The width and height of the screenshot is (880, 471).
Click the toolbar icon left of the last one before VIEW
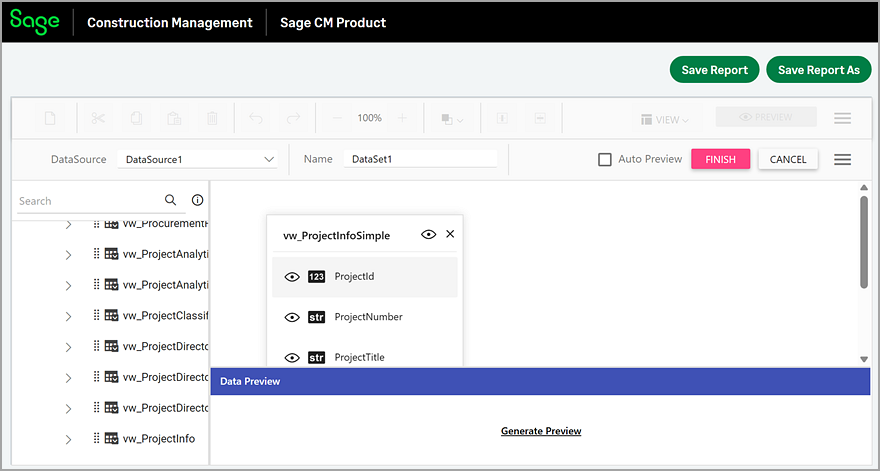point(502,118)
